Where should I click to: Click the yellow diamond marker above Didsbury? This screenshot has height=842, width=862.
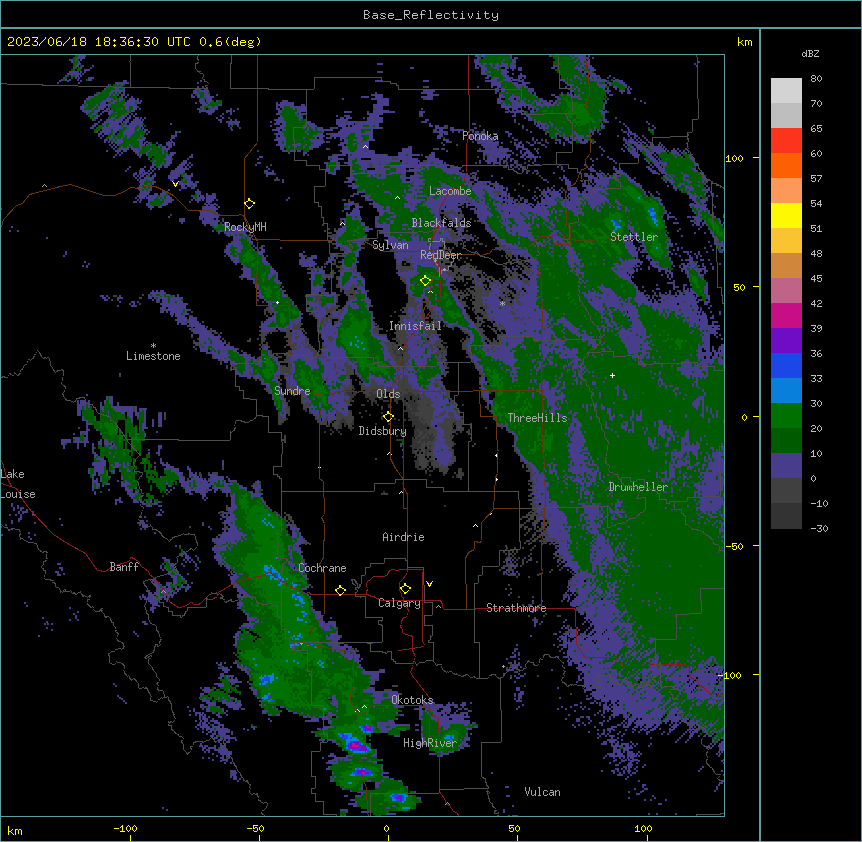(388, 417)
